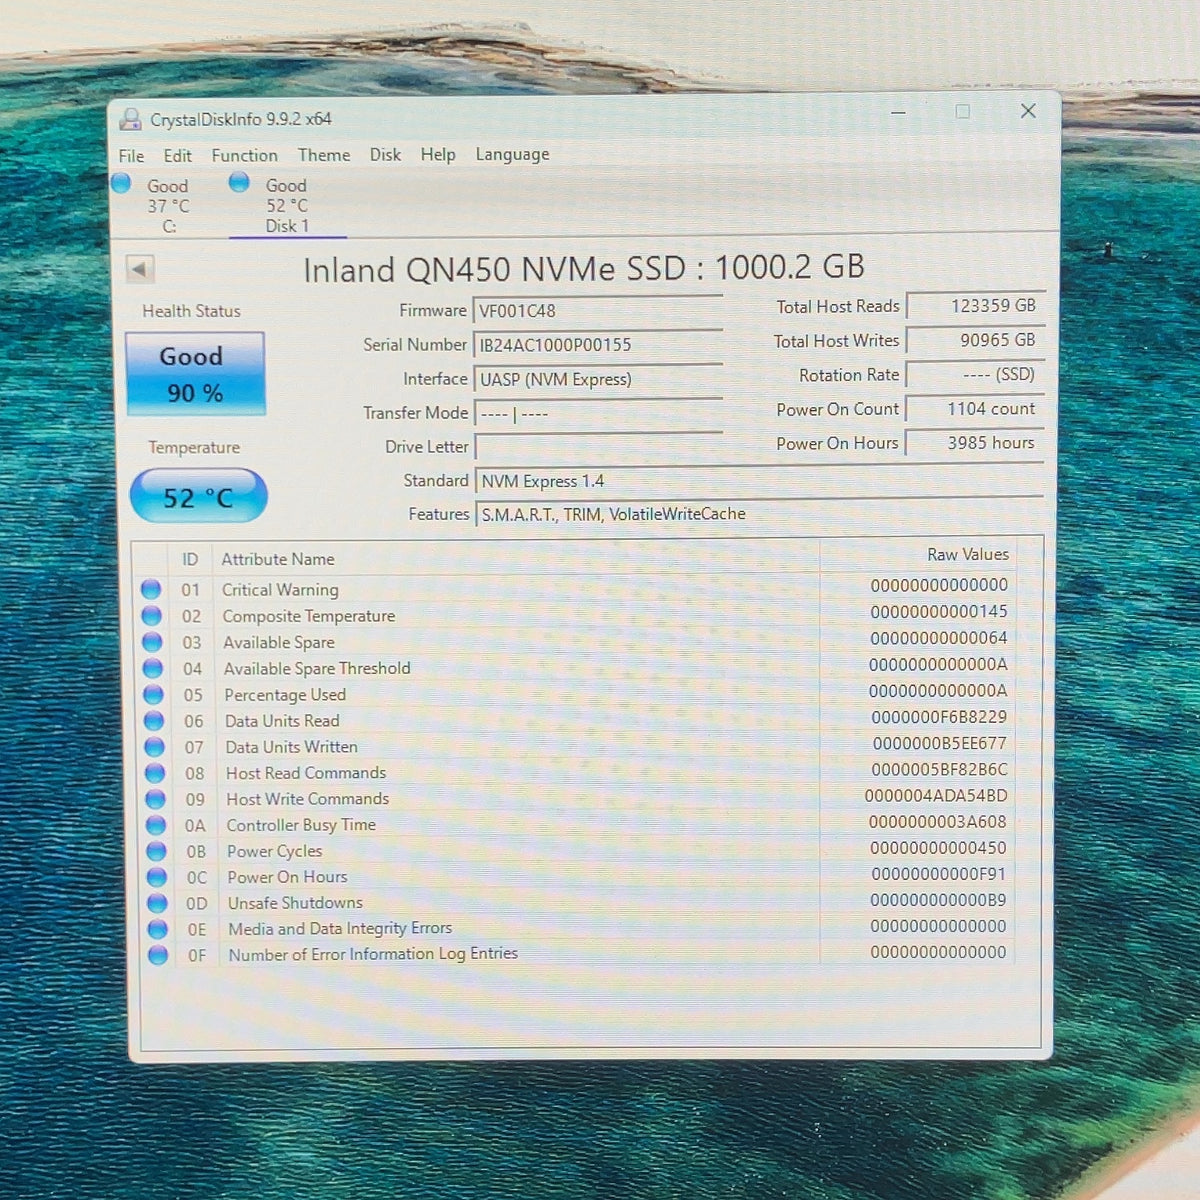This screenshot has width=1200, height=1200.
Task: Click the Features field S.M.A.R.T., TRIM
Action: pyautogui.click(x=759, y=514)
